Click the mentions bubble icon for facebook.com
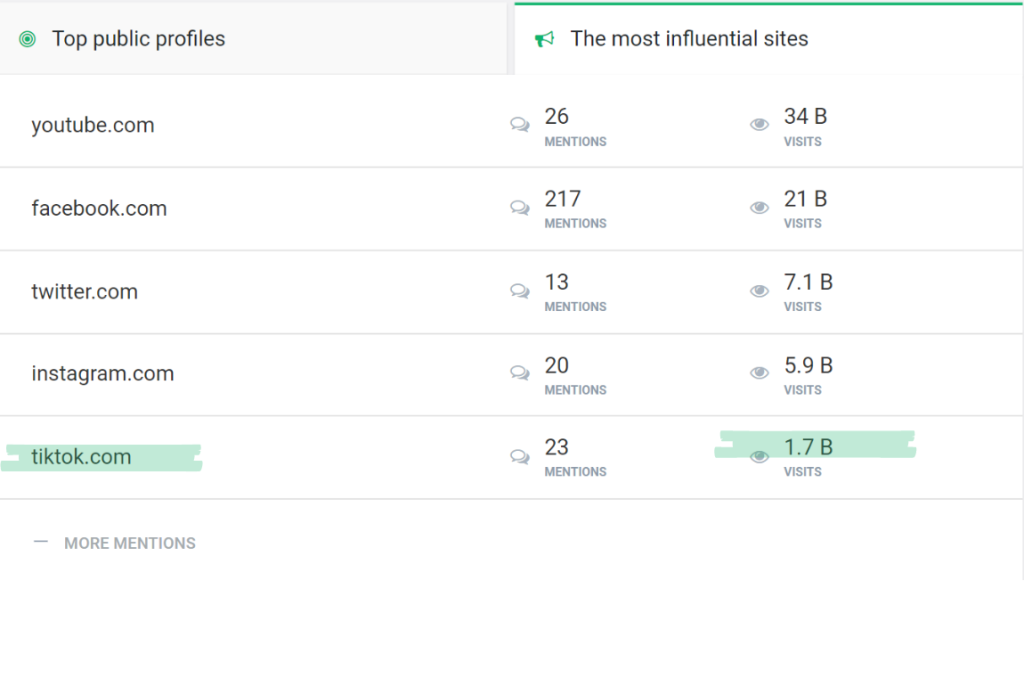The width and height of the screenshot is (1024, 679). [520, 208]
